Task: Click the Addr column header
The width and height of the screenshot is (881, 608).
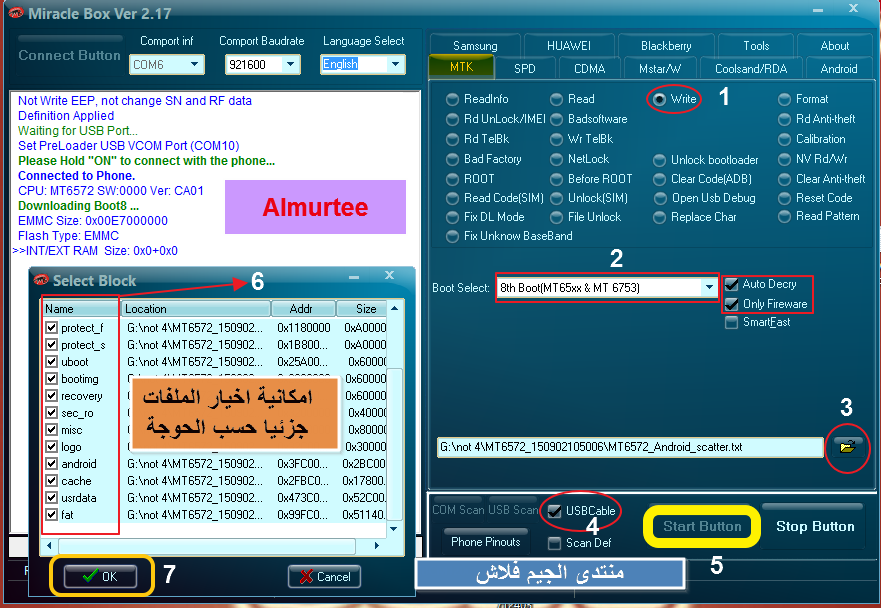Action: [x=303, y=309]
